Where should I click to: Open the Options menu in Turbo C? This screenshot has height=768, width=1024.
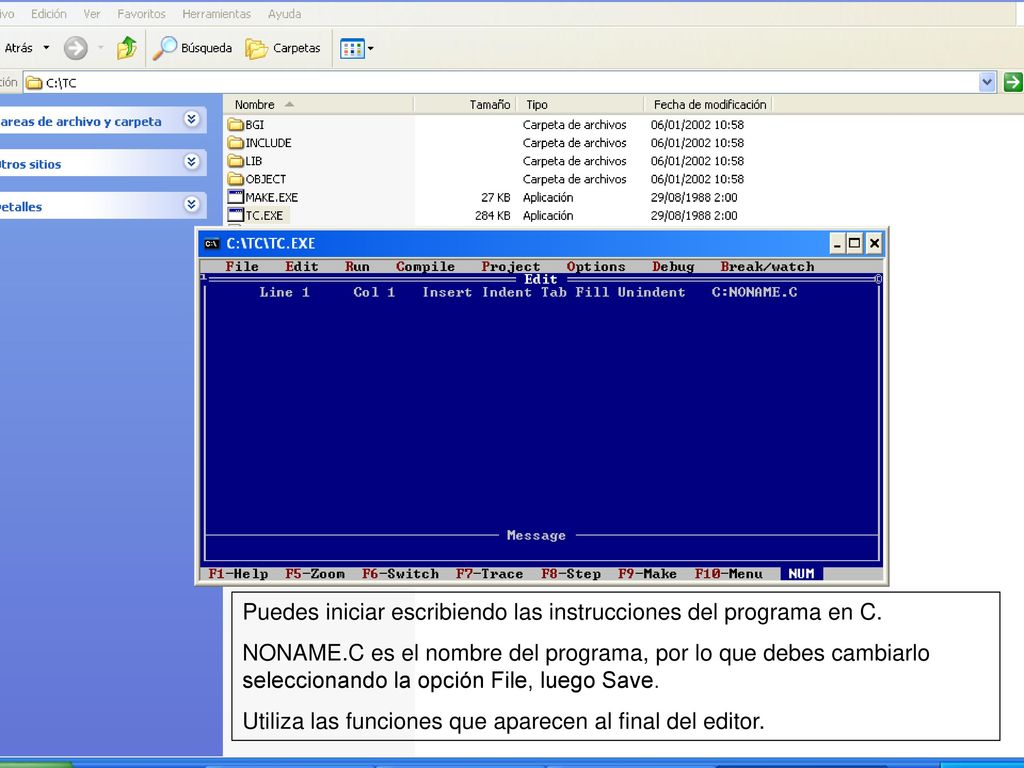(x=596, y=266)
